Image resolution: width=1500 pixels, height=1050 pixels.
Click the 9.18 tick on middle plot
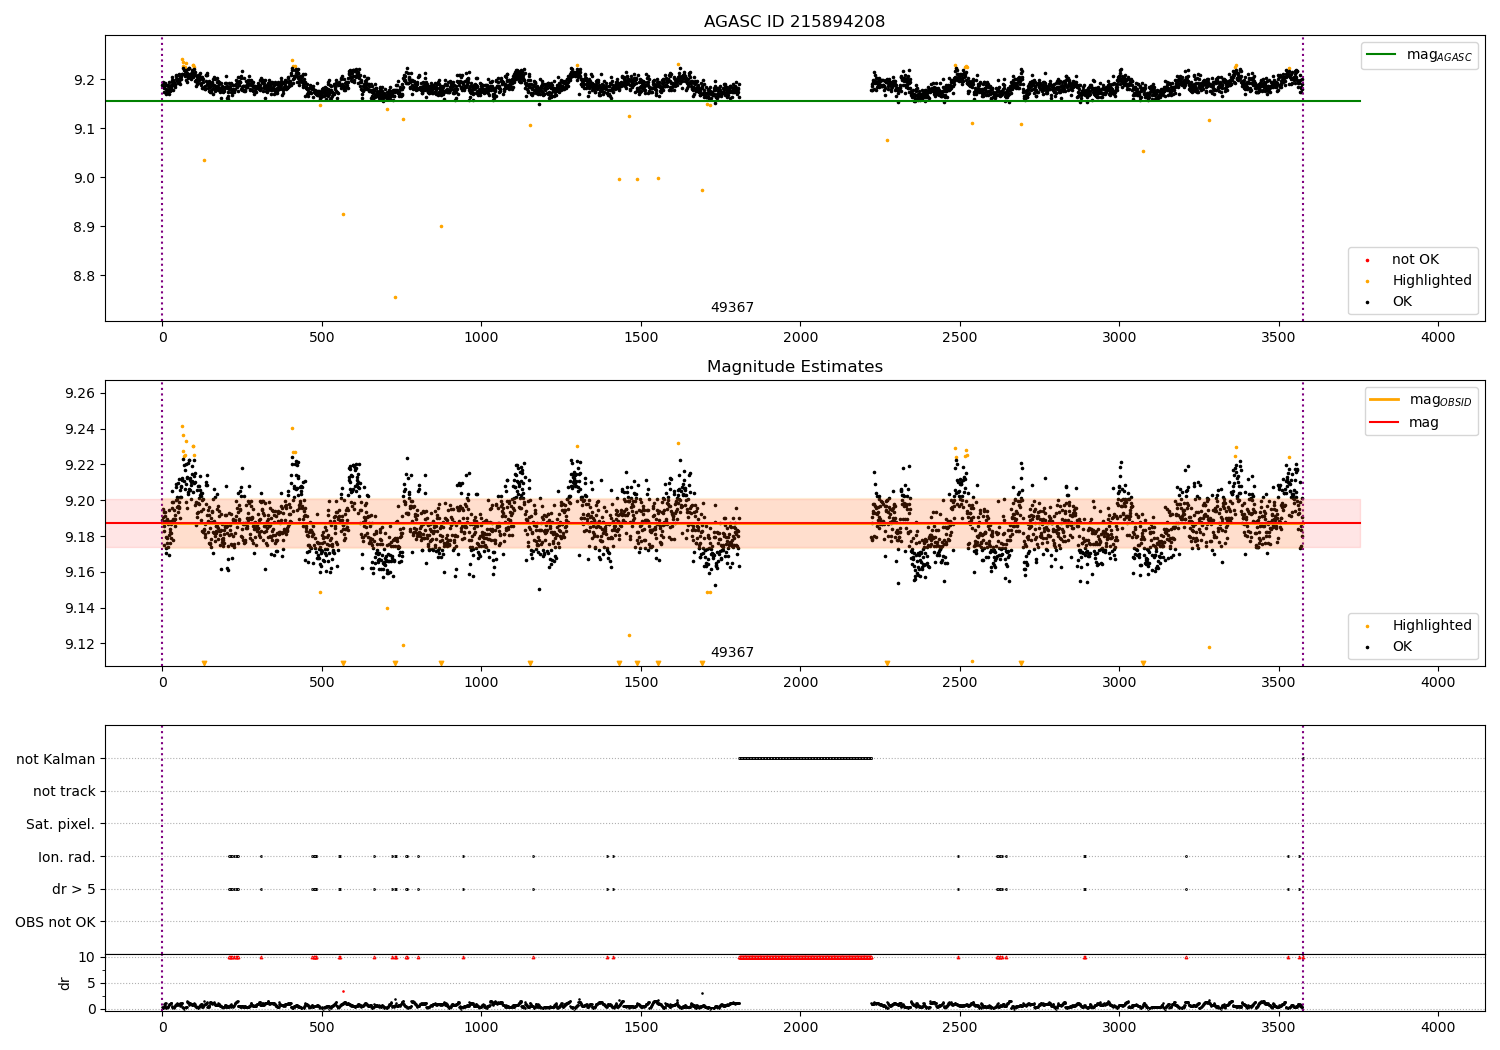pos(80,537)
